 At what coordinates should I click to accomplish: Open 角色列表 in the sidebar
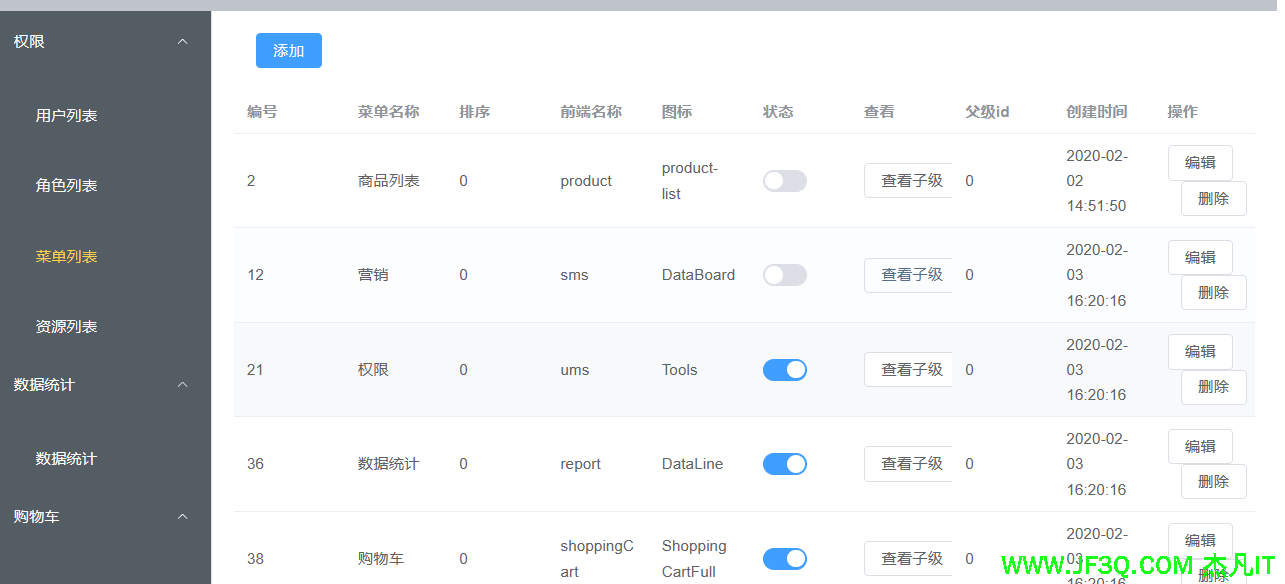coord(67,186)
